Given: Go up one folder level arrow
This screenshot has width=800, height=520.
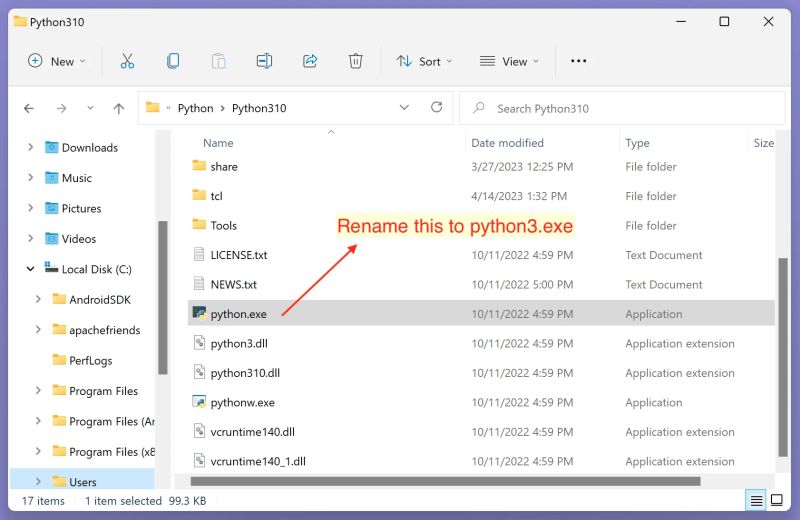Looking at the screenshot, I should point(119,108).
